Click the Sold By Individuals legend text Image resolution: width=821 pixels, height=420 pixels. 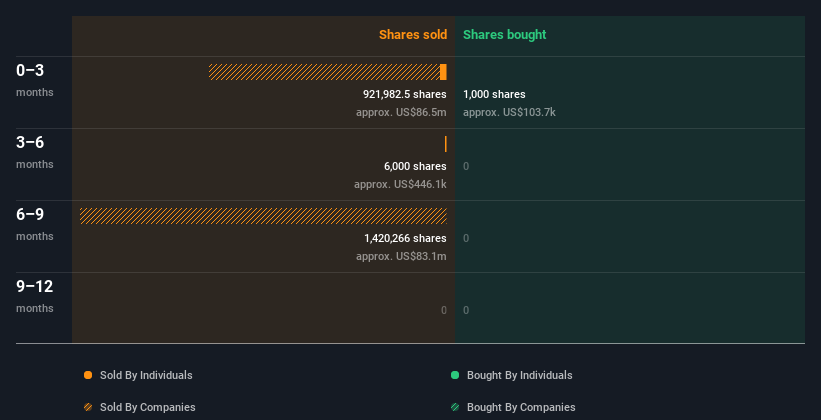pos(146,375)
